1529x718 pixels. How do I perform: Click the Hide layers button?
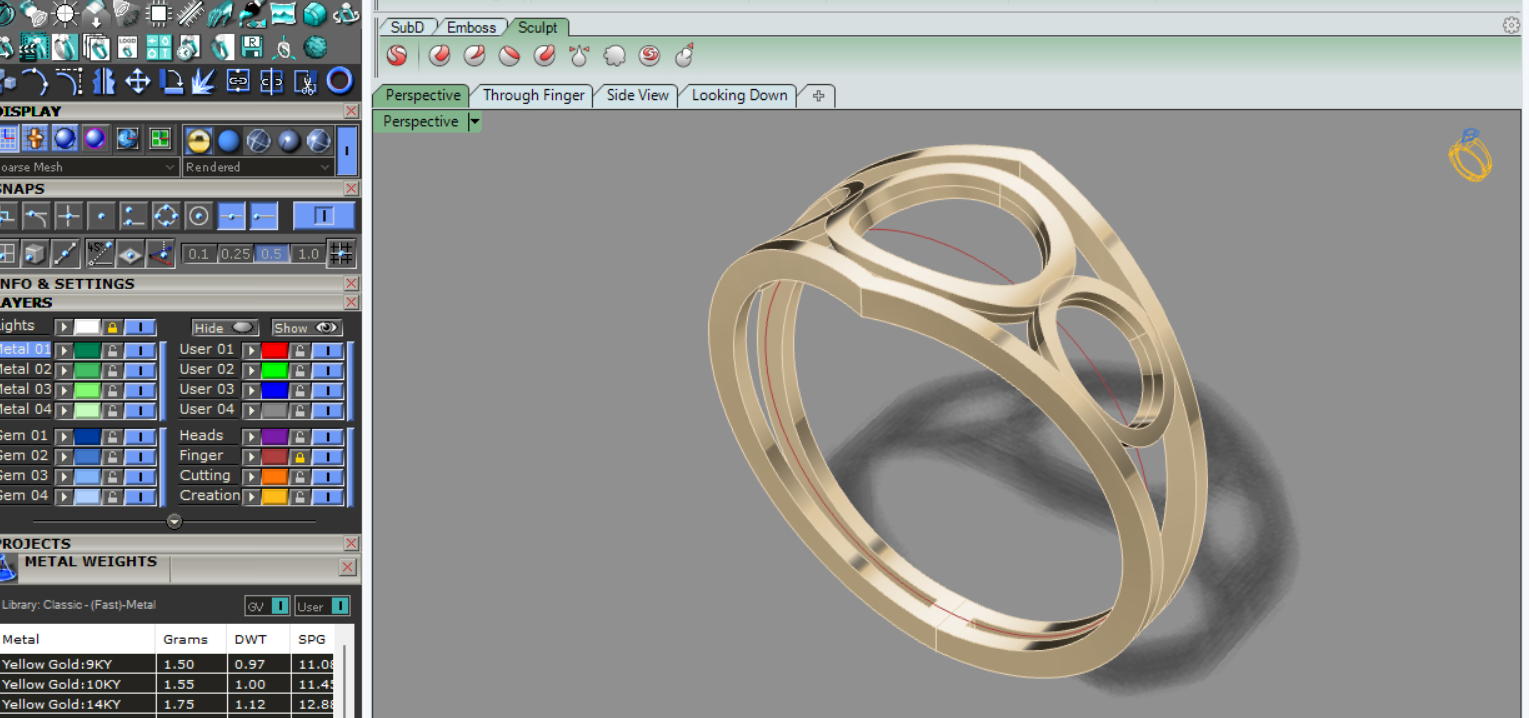[x=224, y=328]
